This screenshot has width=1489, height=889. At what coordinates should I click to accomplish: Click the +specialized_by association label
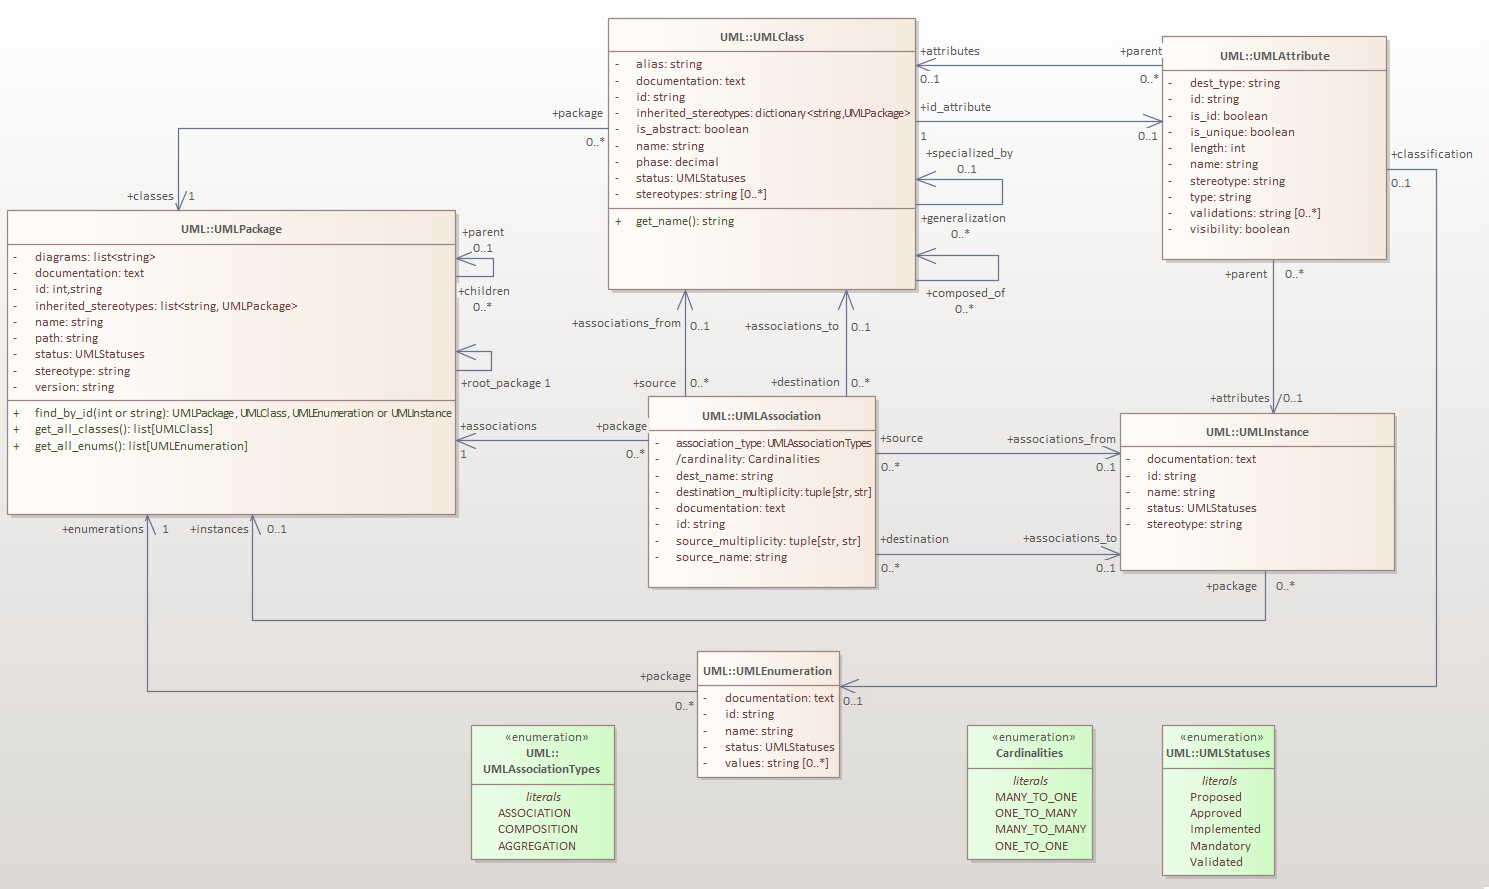969,152
